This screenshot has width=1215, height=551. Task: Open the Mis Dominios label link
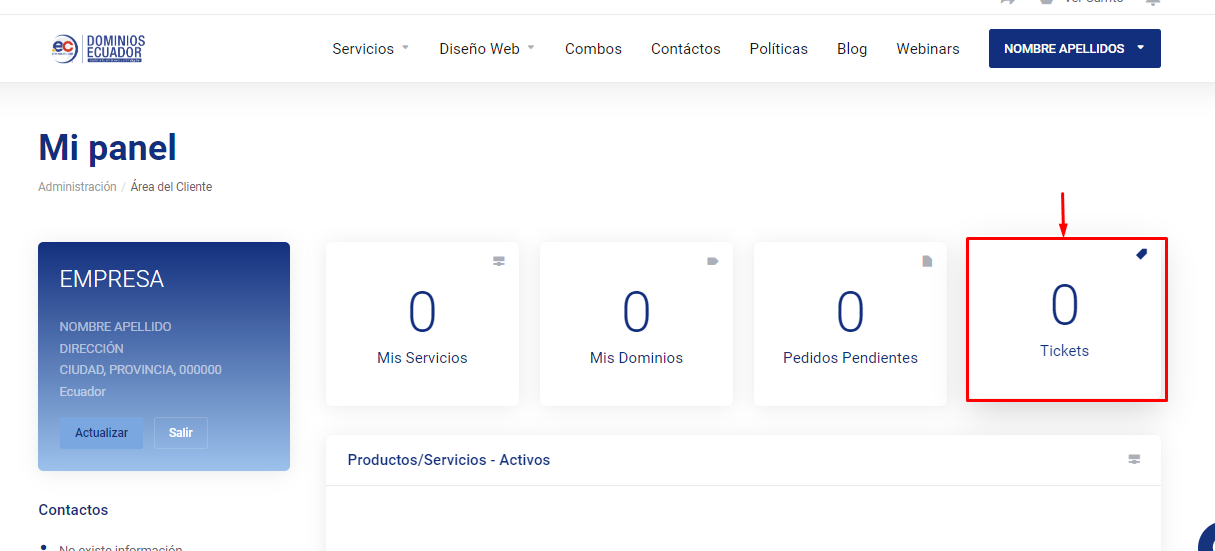(x=636, y=358)
